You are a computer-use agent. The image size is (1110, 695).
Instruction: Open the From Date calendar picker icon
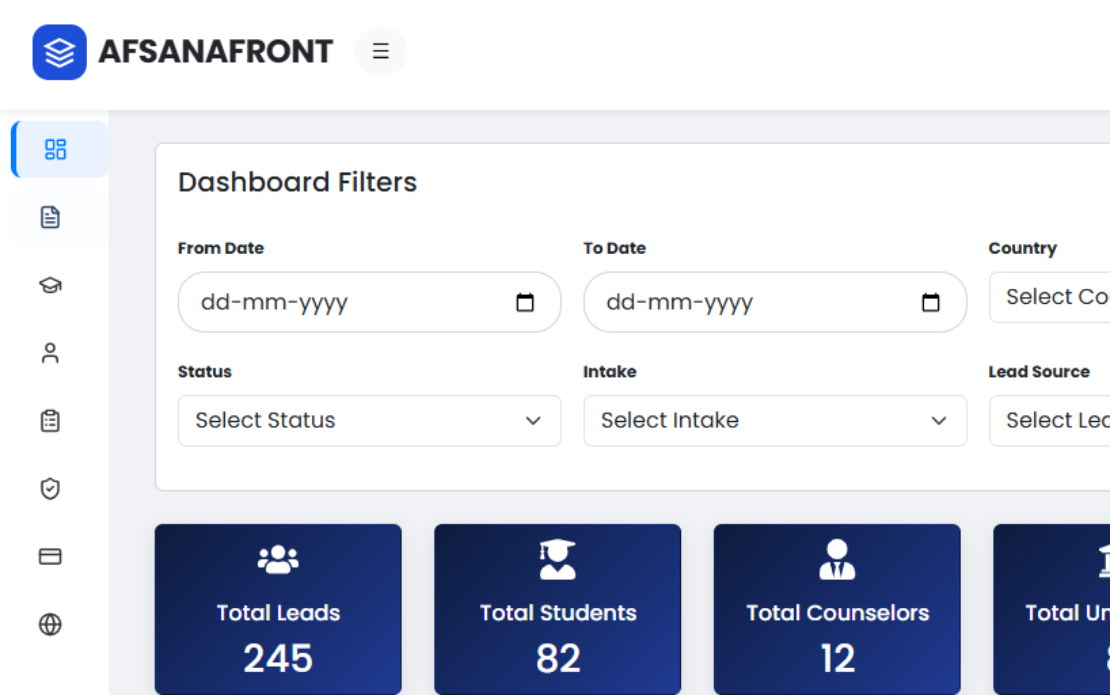click(x=525, y=302)
